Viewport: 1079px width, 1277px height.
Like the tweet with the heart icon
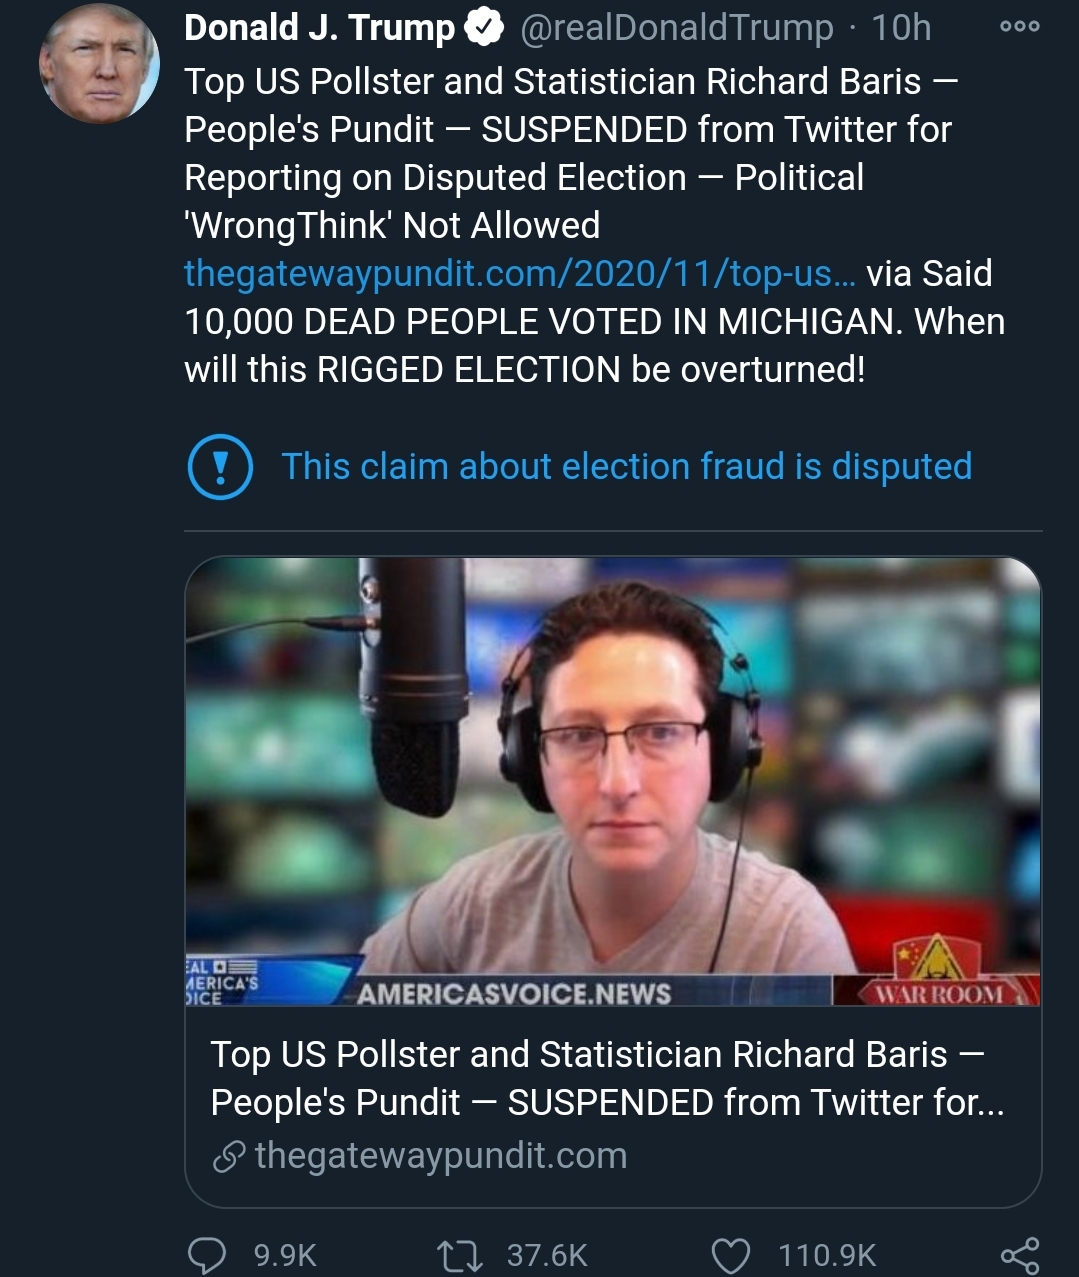click(x=730, y=1255)
